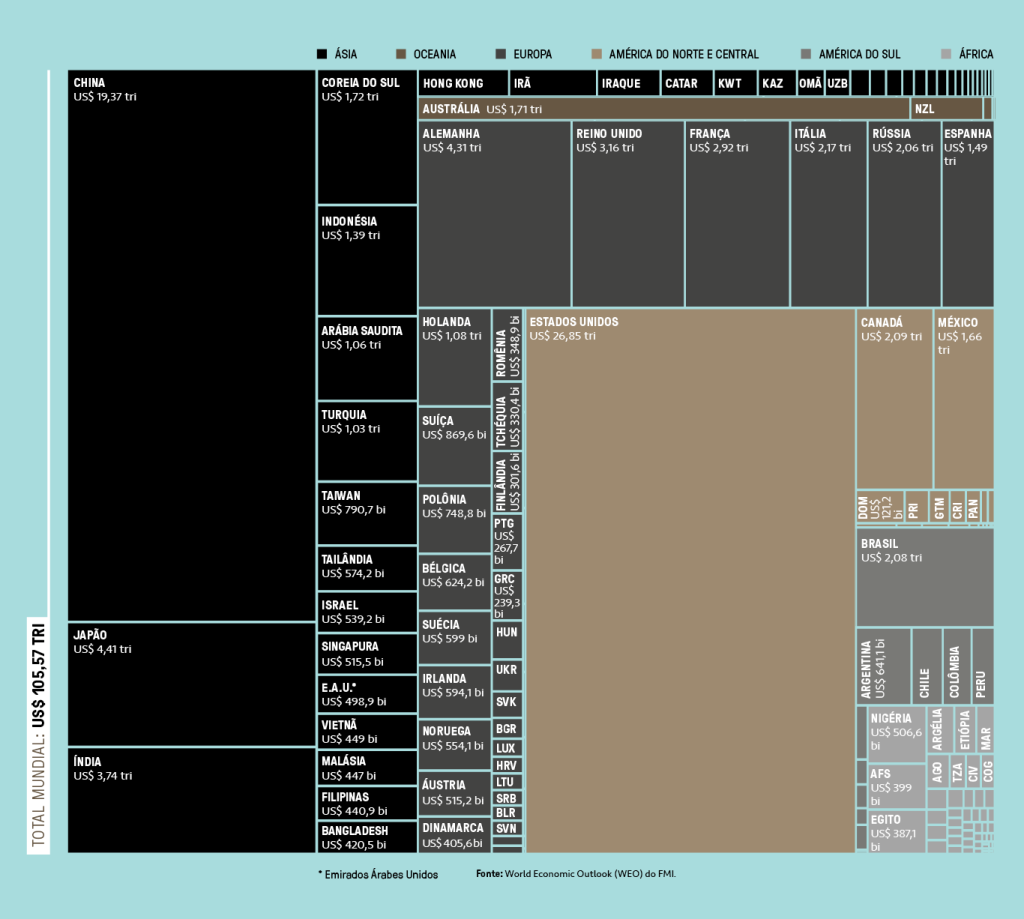Click the Itália block
Image resolution: width=1024 pixels, height=919 pixels.
(x=828, y=214)
